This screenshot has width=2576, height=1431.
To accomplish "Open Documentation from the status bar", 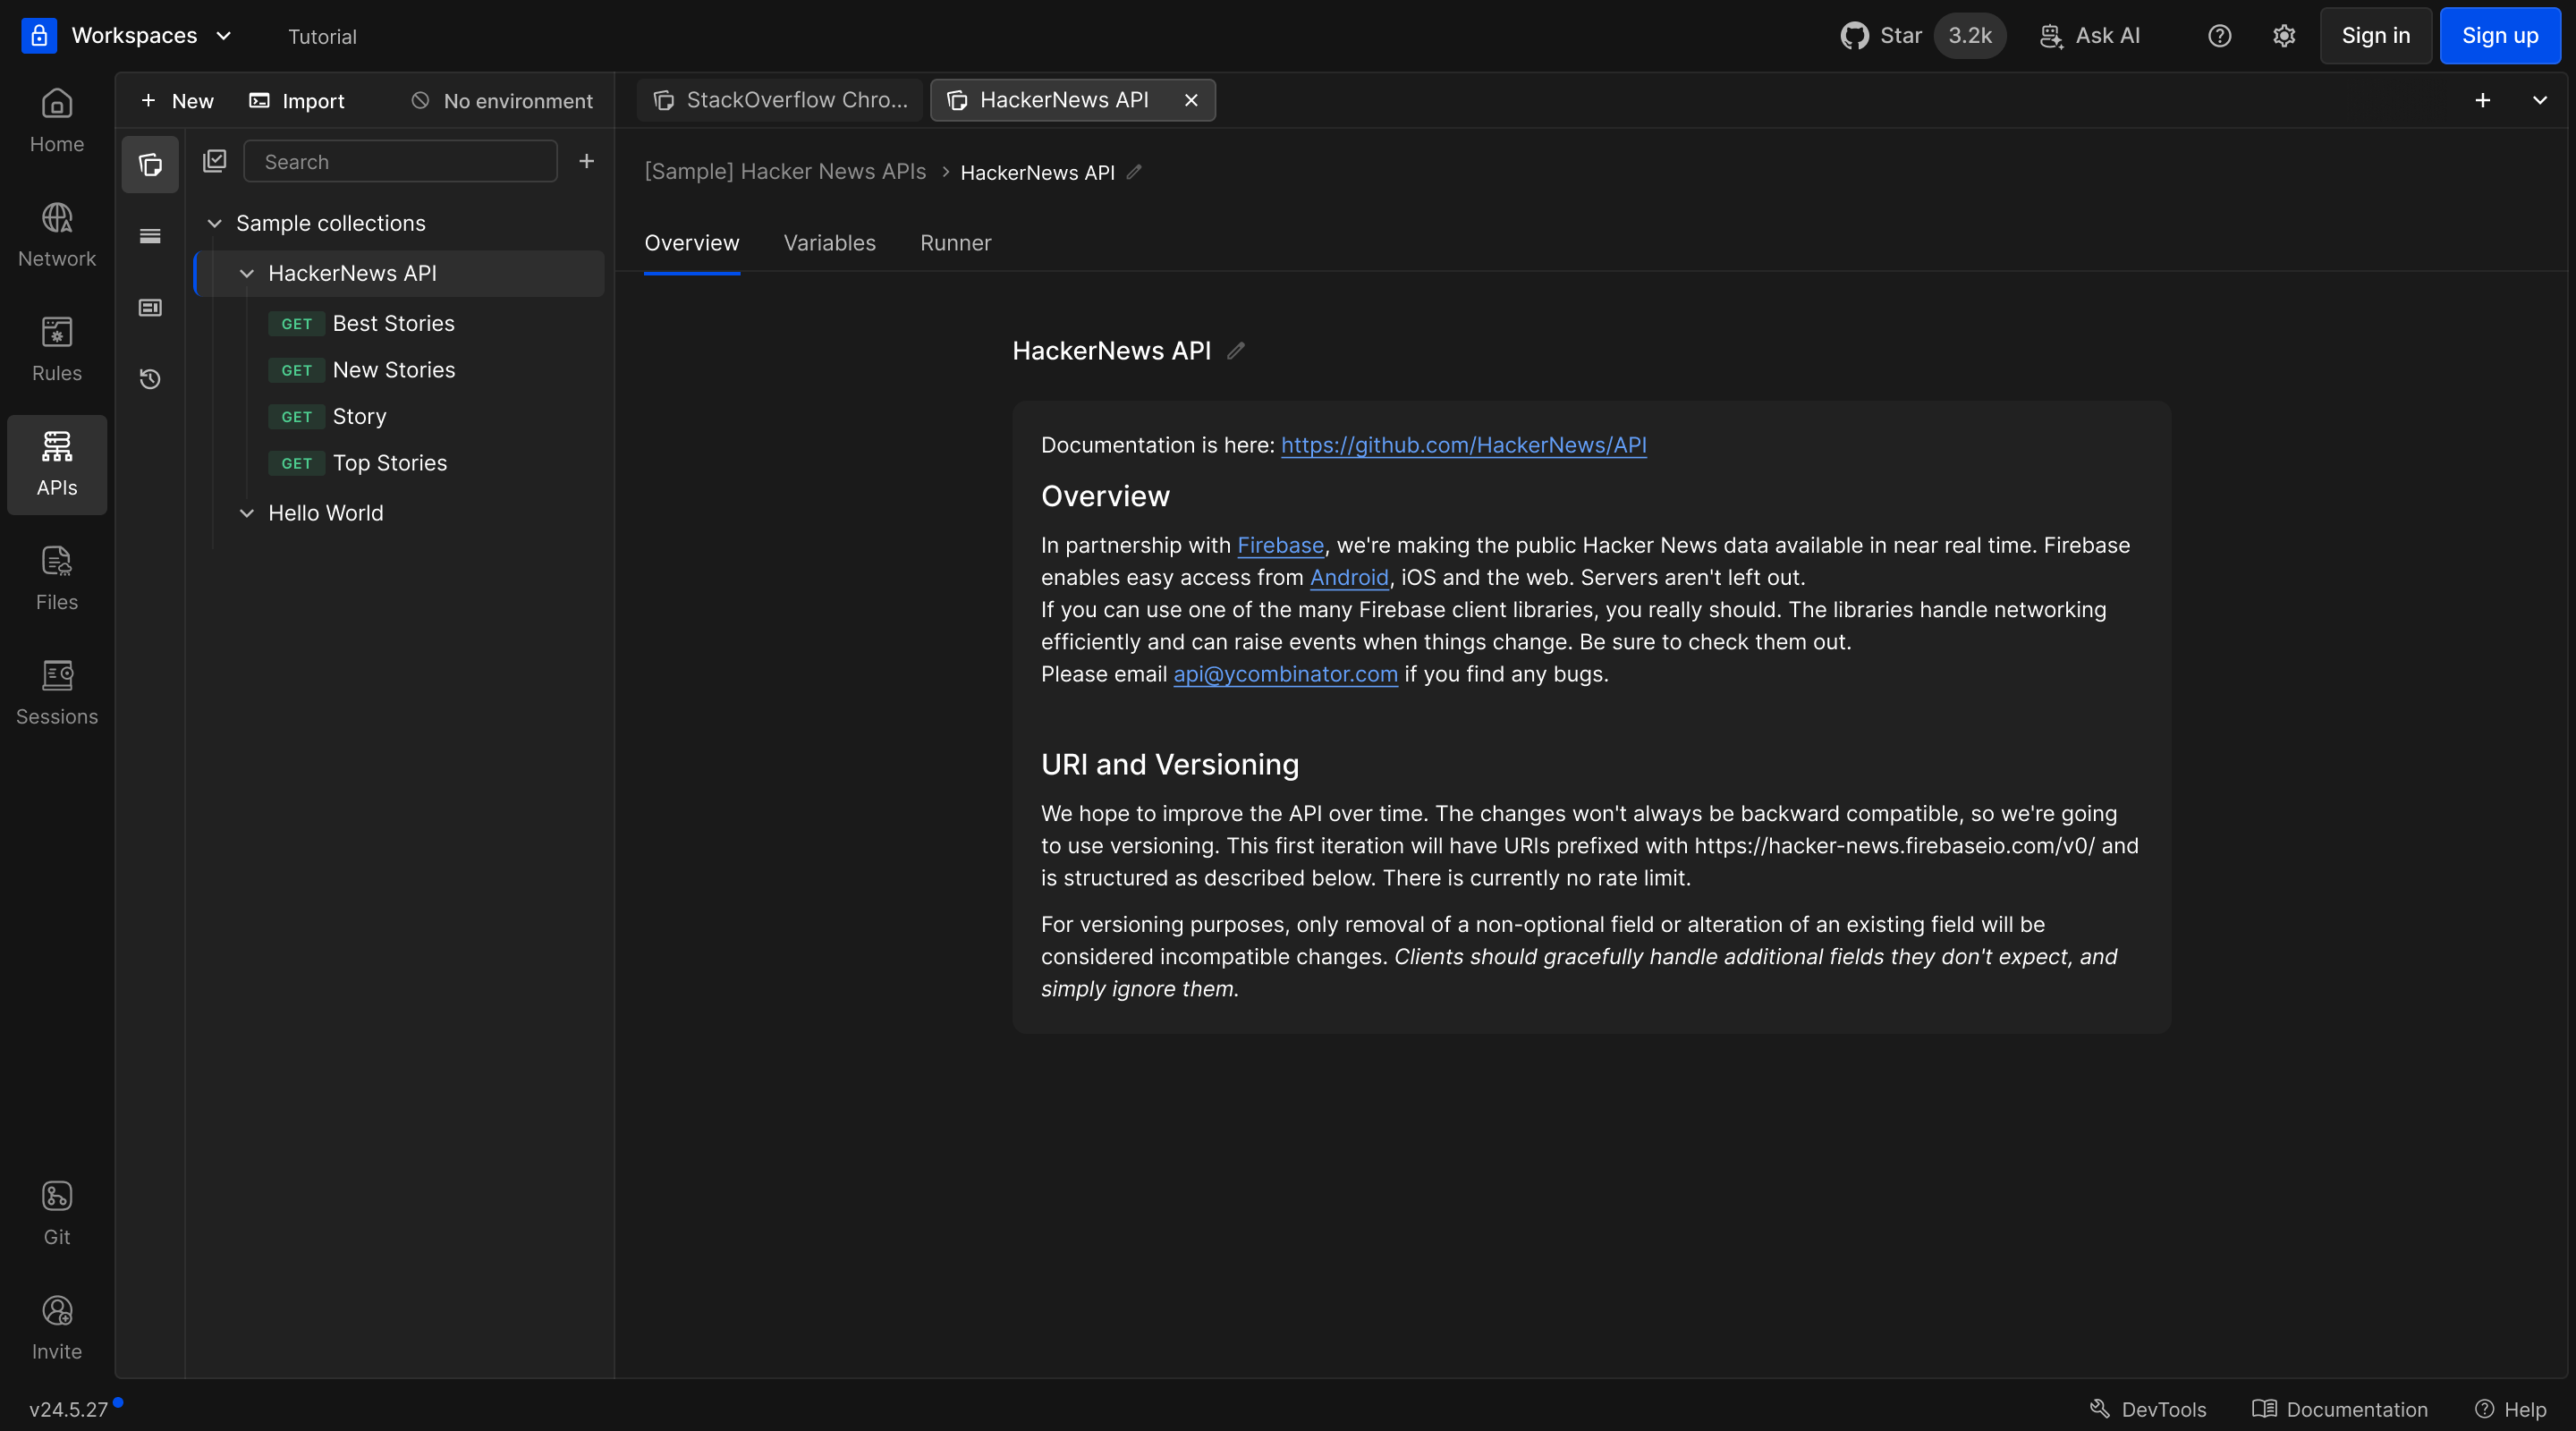I will (x=2339, y=1409).
